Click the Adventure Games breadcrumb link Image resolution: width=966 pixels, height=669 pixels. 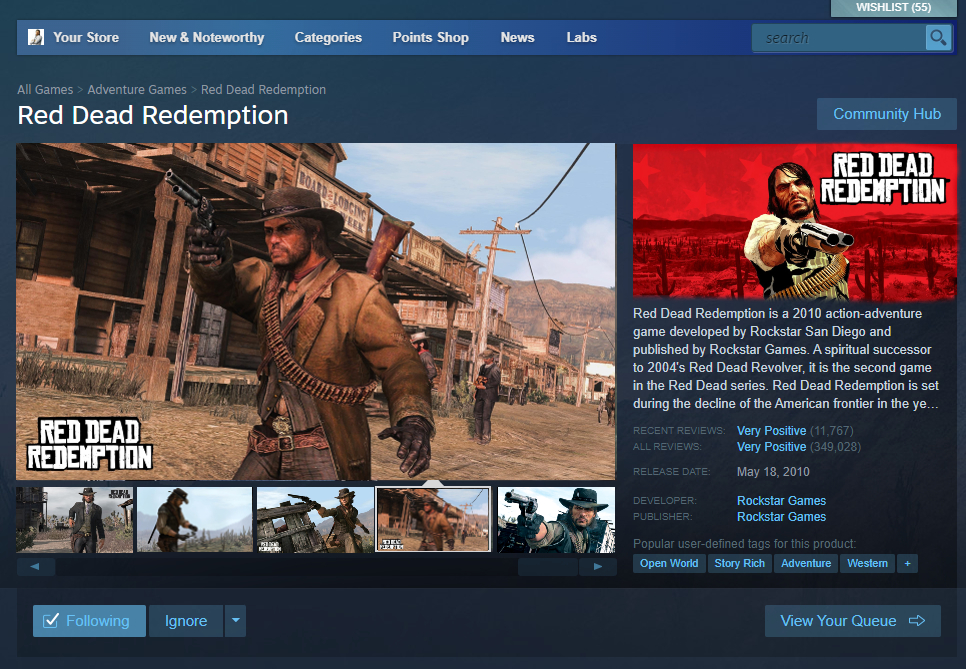tap(137, 89)
